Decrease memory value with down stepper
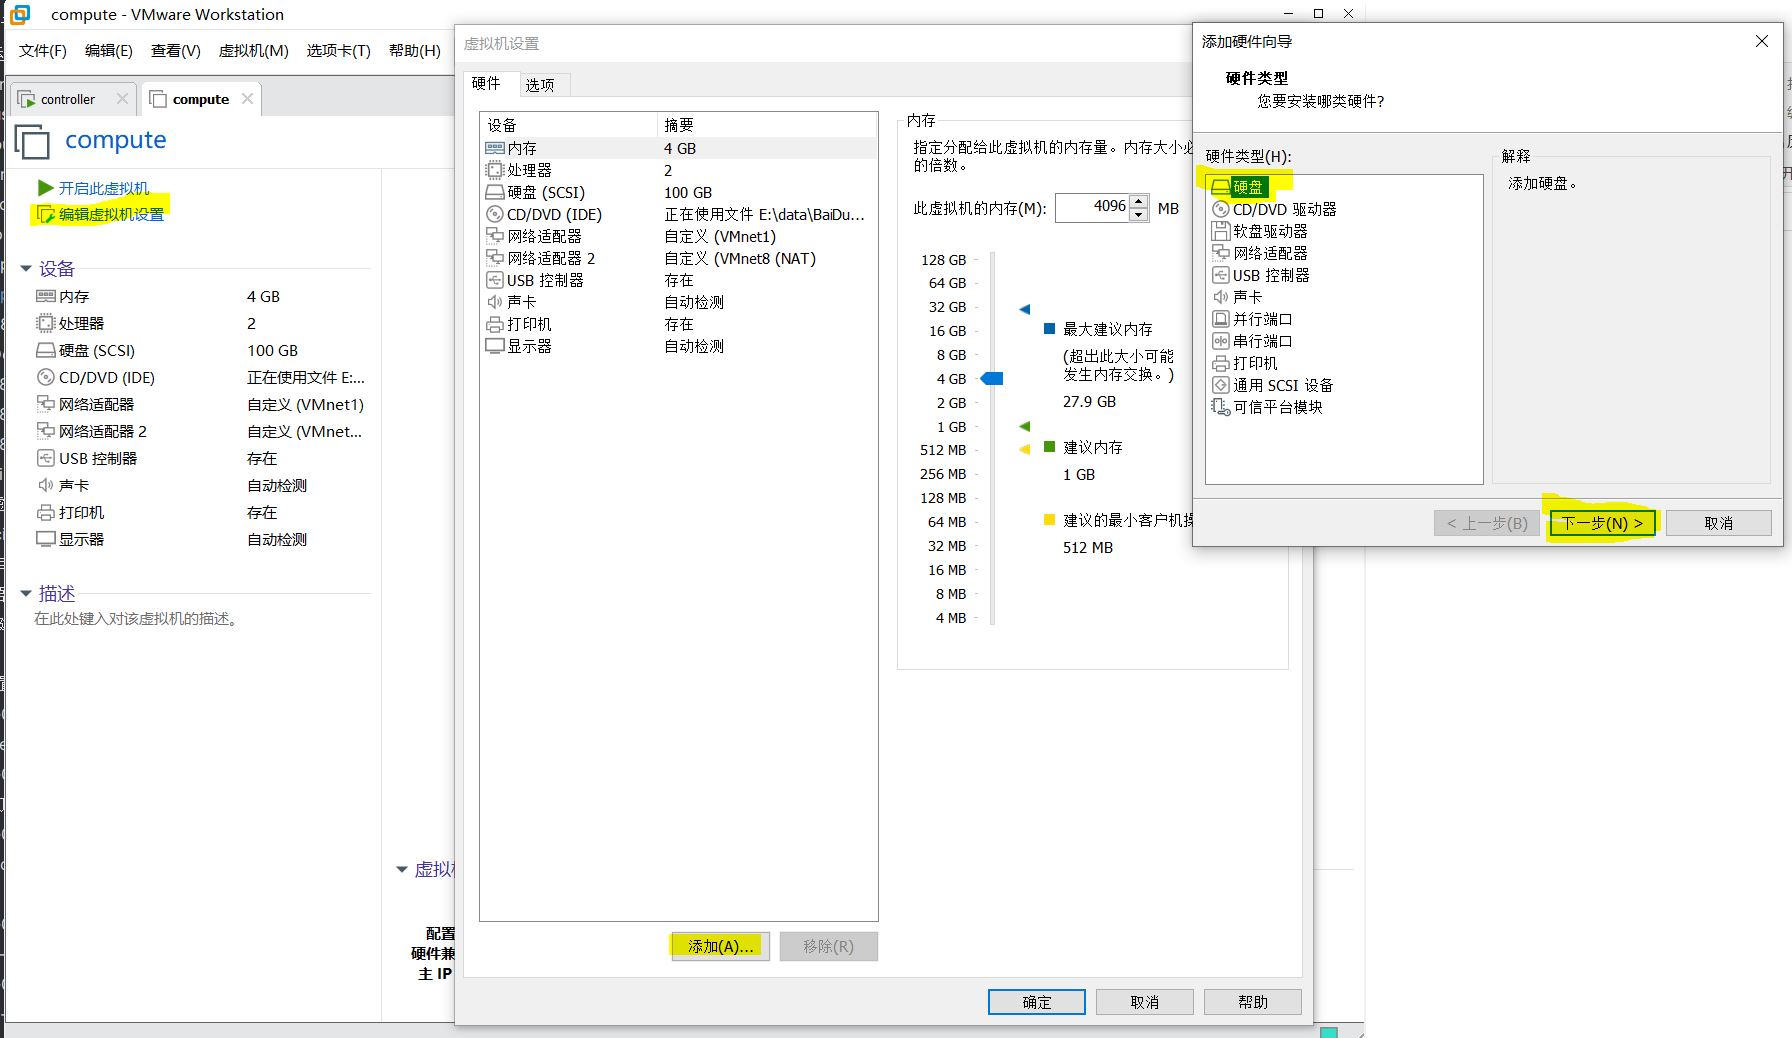The width and height of the screenshot is (1792, 1038). click(1138, 214)
